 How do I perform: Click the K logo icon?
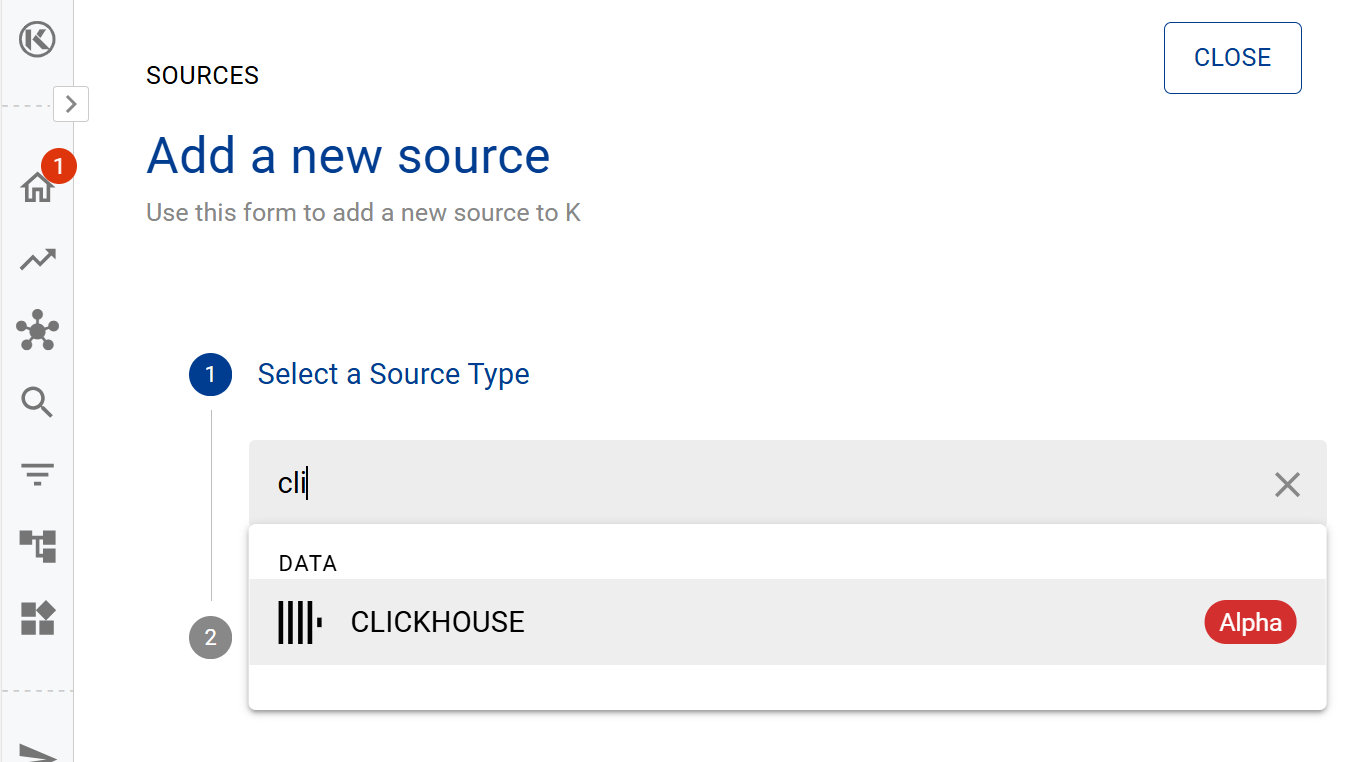click(x=37, y=40)
